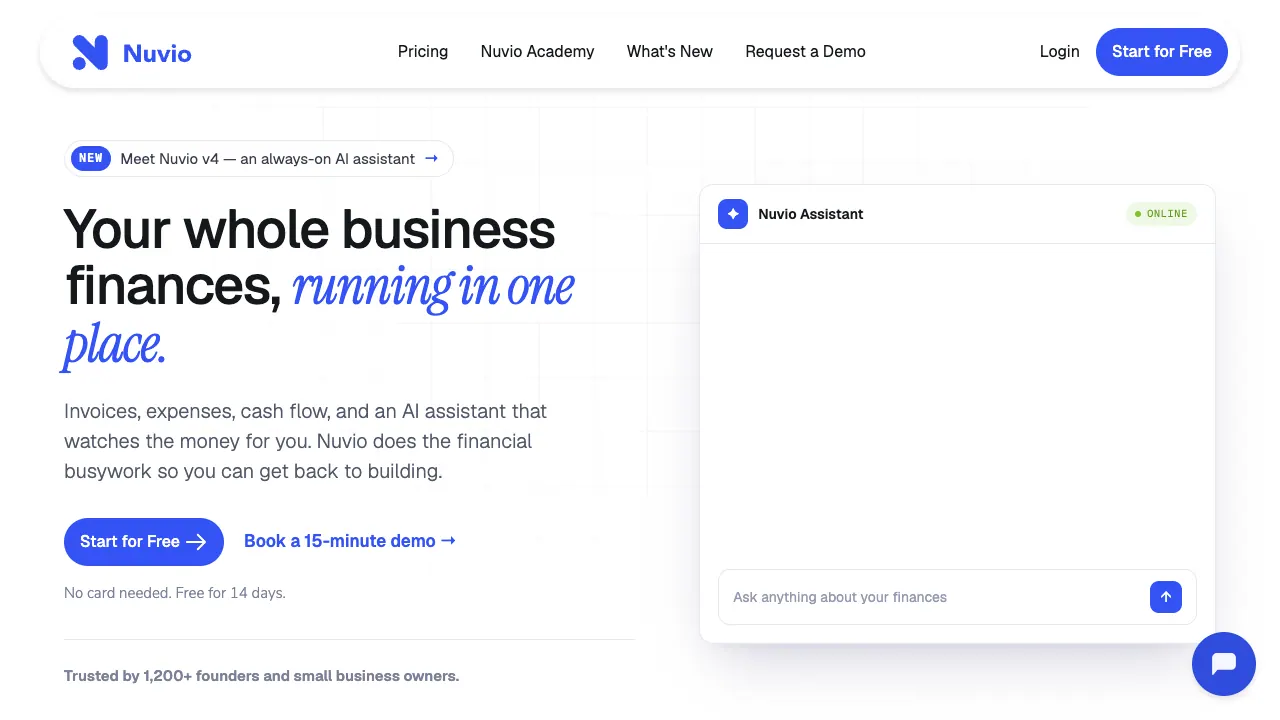Open the Pricing page

click(423, 52)
